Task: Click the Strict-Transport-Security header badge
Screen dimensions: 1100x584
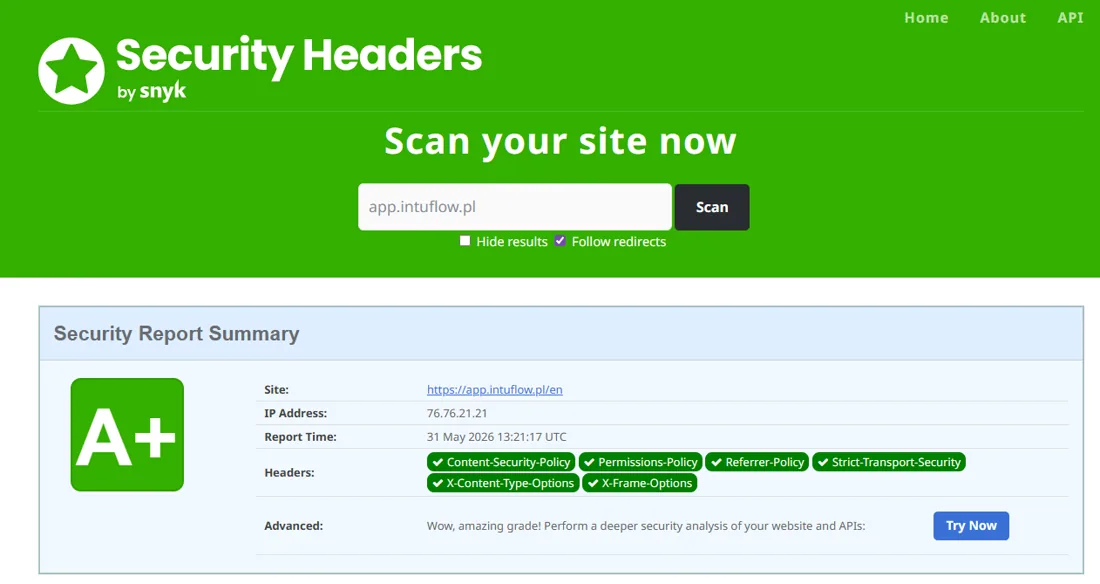Action: click(x=889, y=462)
